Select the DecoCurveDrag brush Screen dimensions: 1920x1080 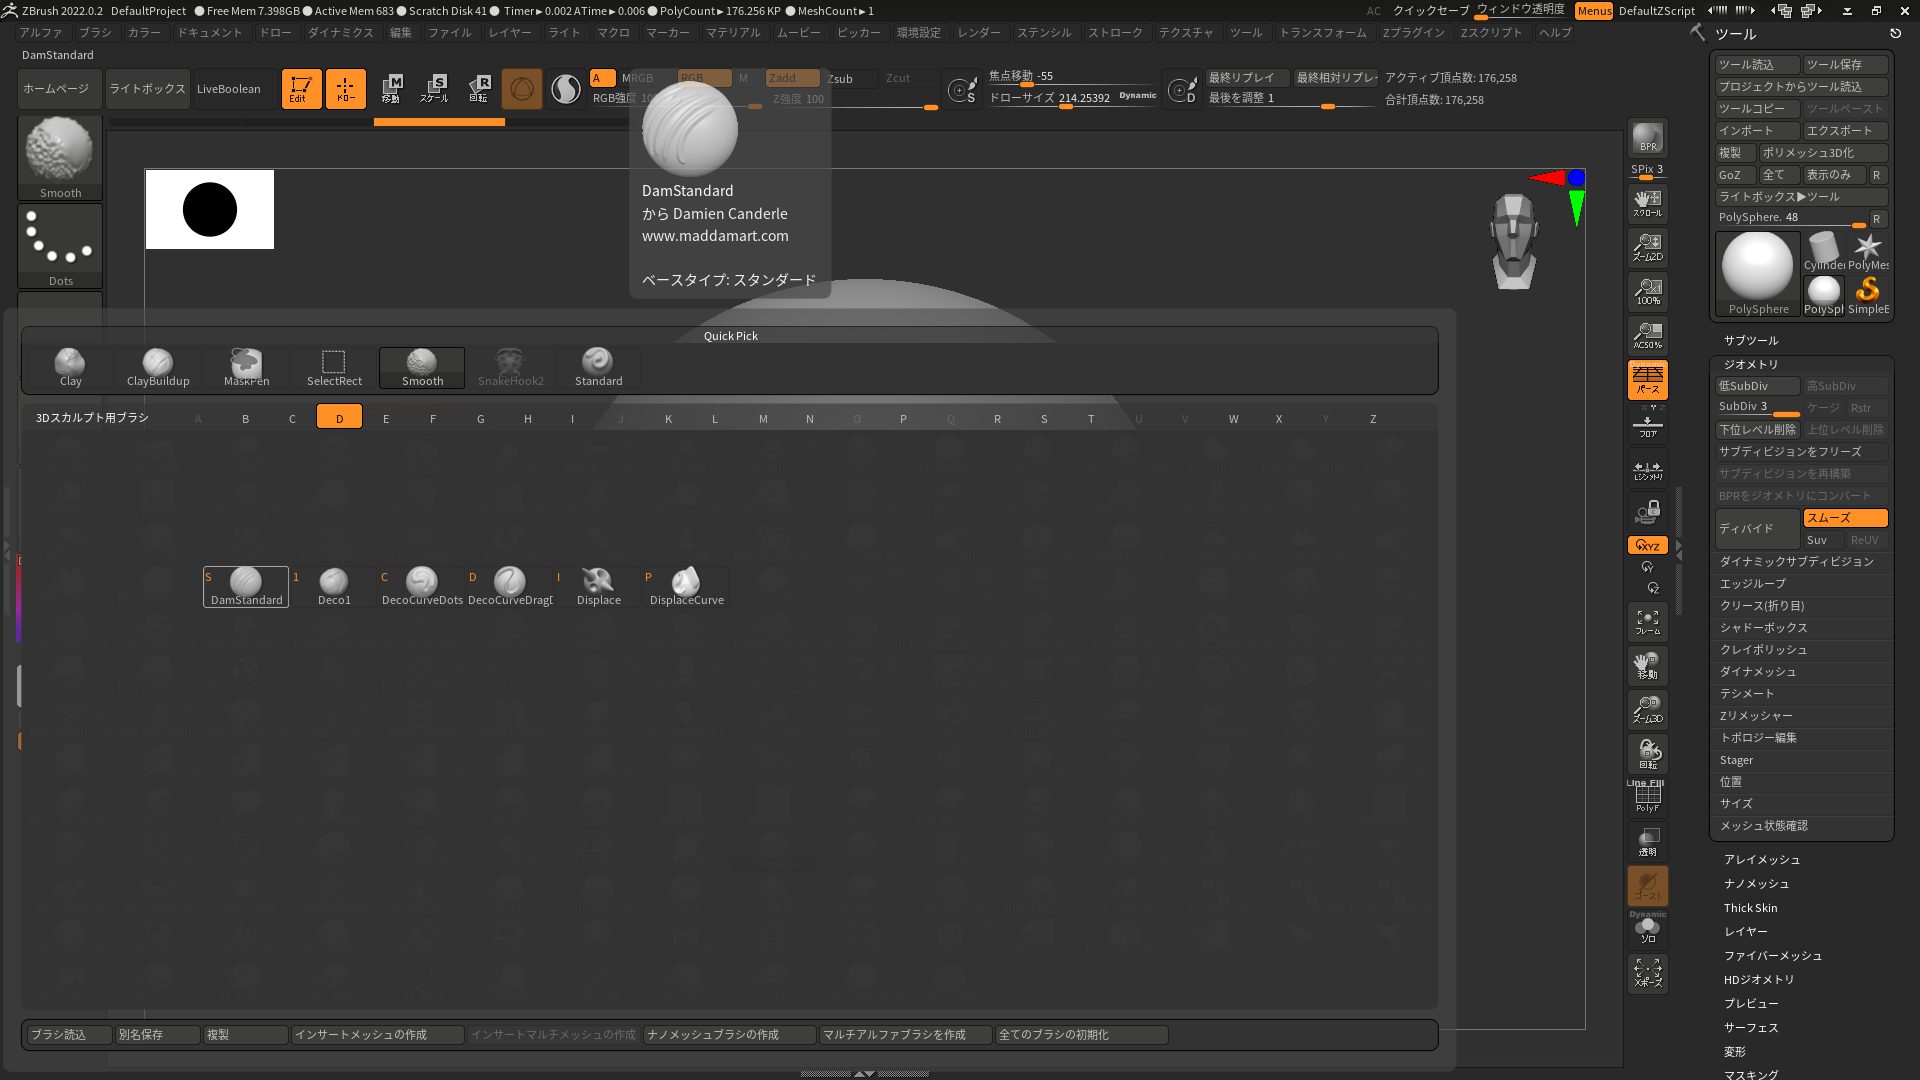[x=510, y=587]
